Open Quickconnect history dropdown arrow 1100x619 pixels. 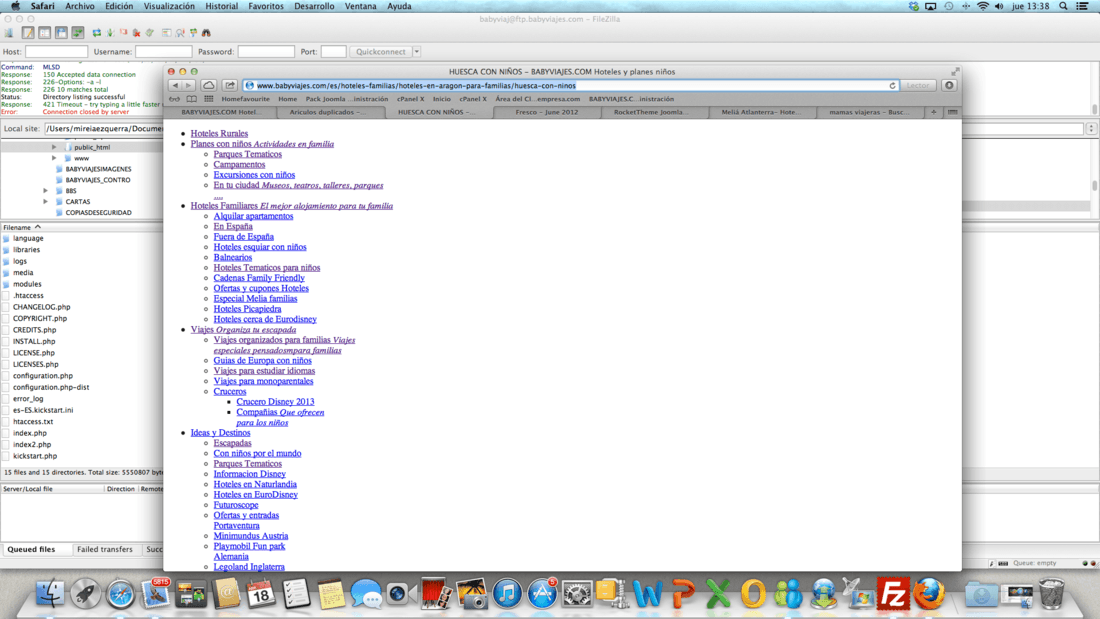click(417, 52)
